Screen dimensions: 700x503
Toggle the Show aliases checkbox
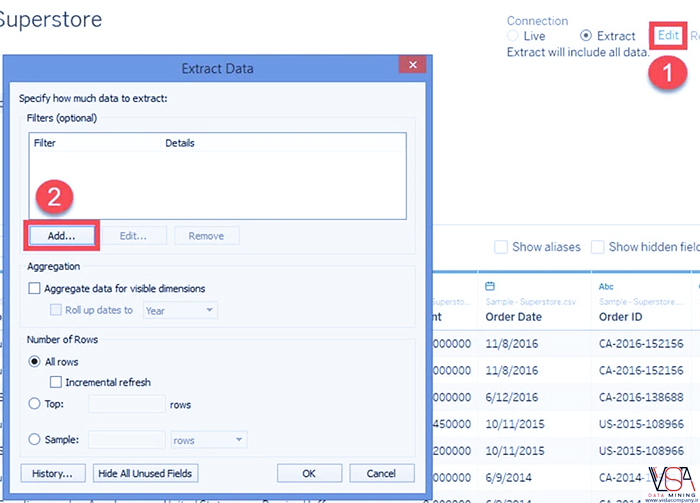point(502,247)
